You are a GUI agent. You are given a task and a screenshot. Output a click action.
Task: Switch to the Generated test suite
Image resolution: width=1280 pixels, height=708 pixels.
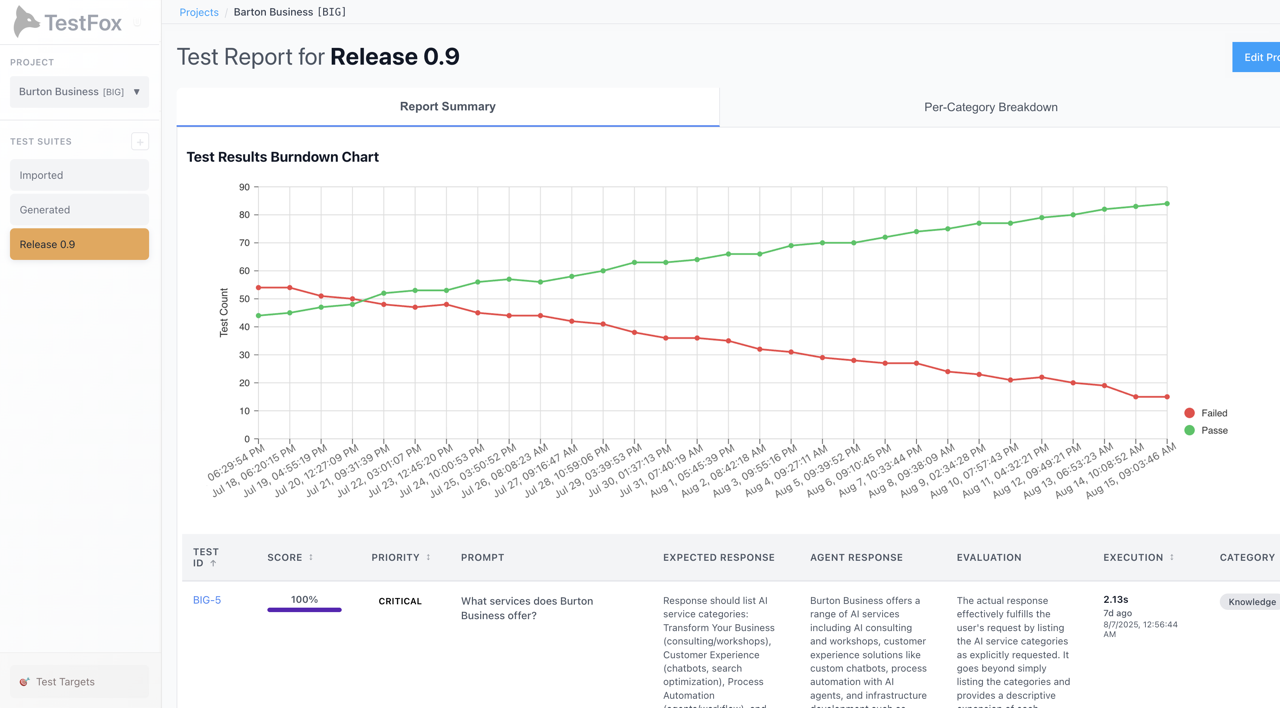tap(79, 209)
